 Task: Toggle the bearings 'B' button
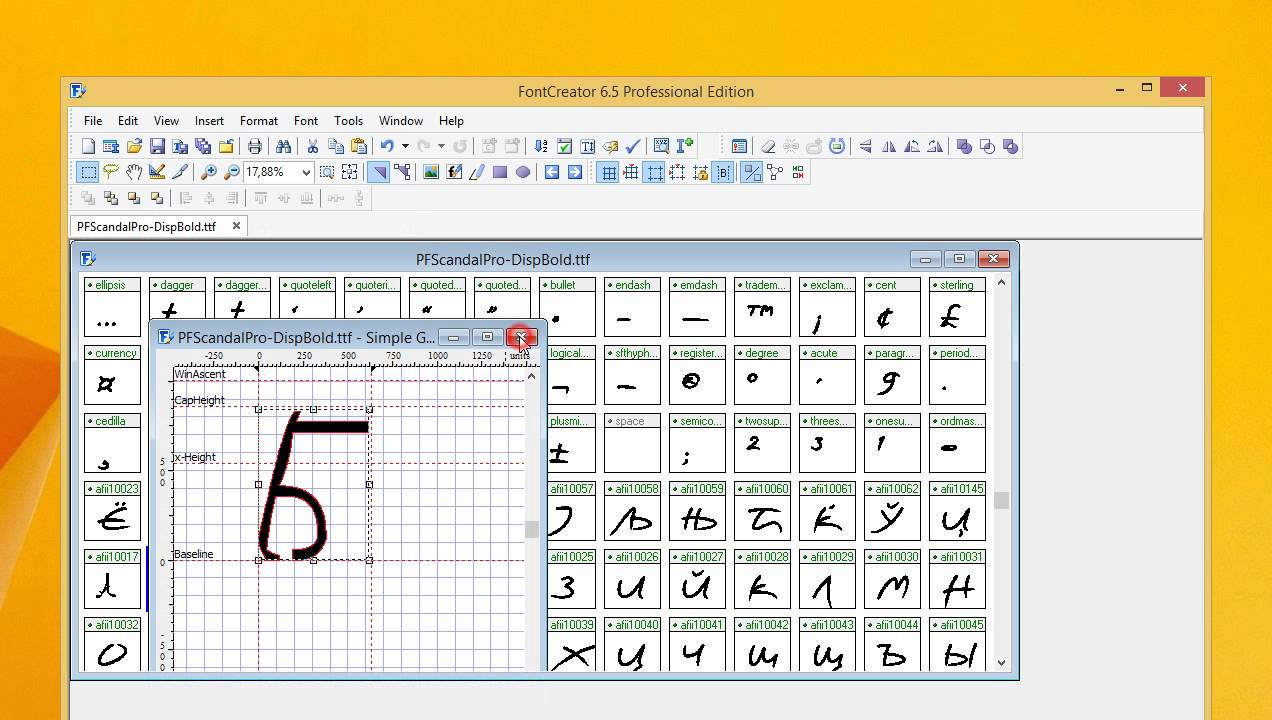coord(724,172)
